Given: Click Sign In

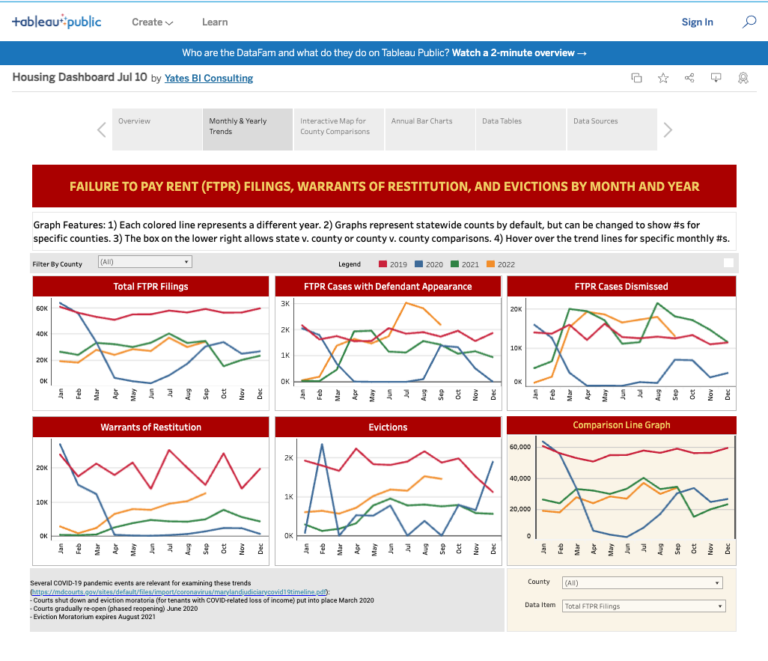Looking at the screenshot, I should click(697, 22).
